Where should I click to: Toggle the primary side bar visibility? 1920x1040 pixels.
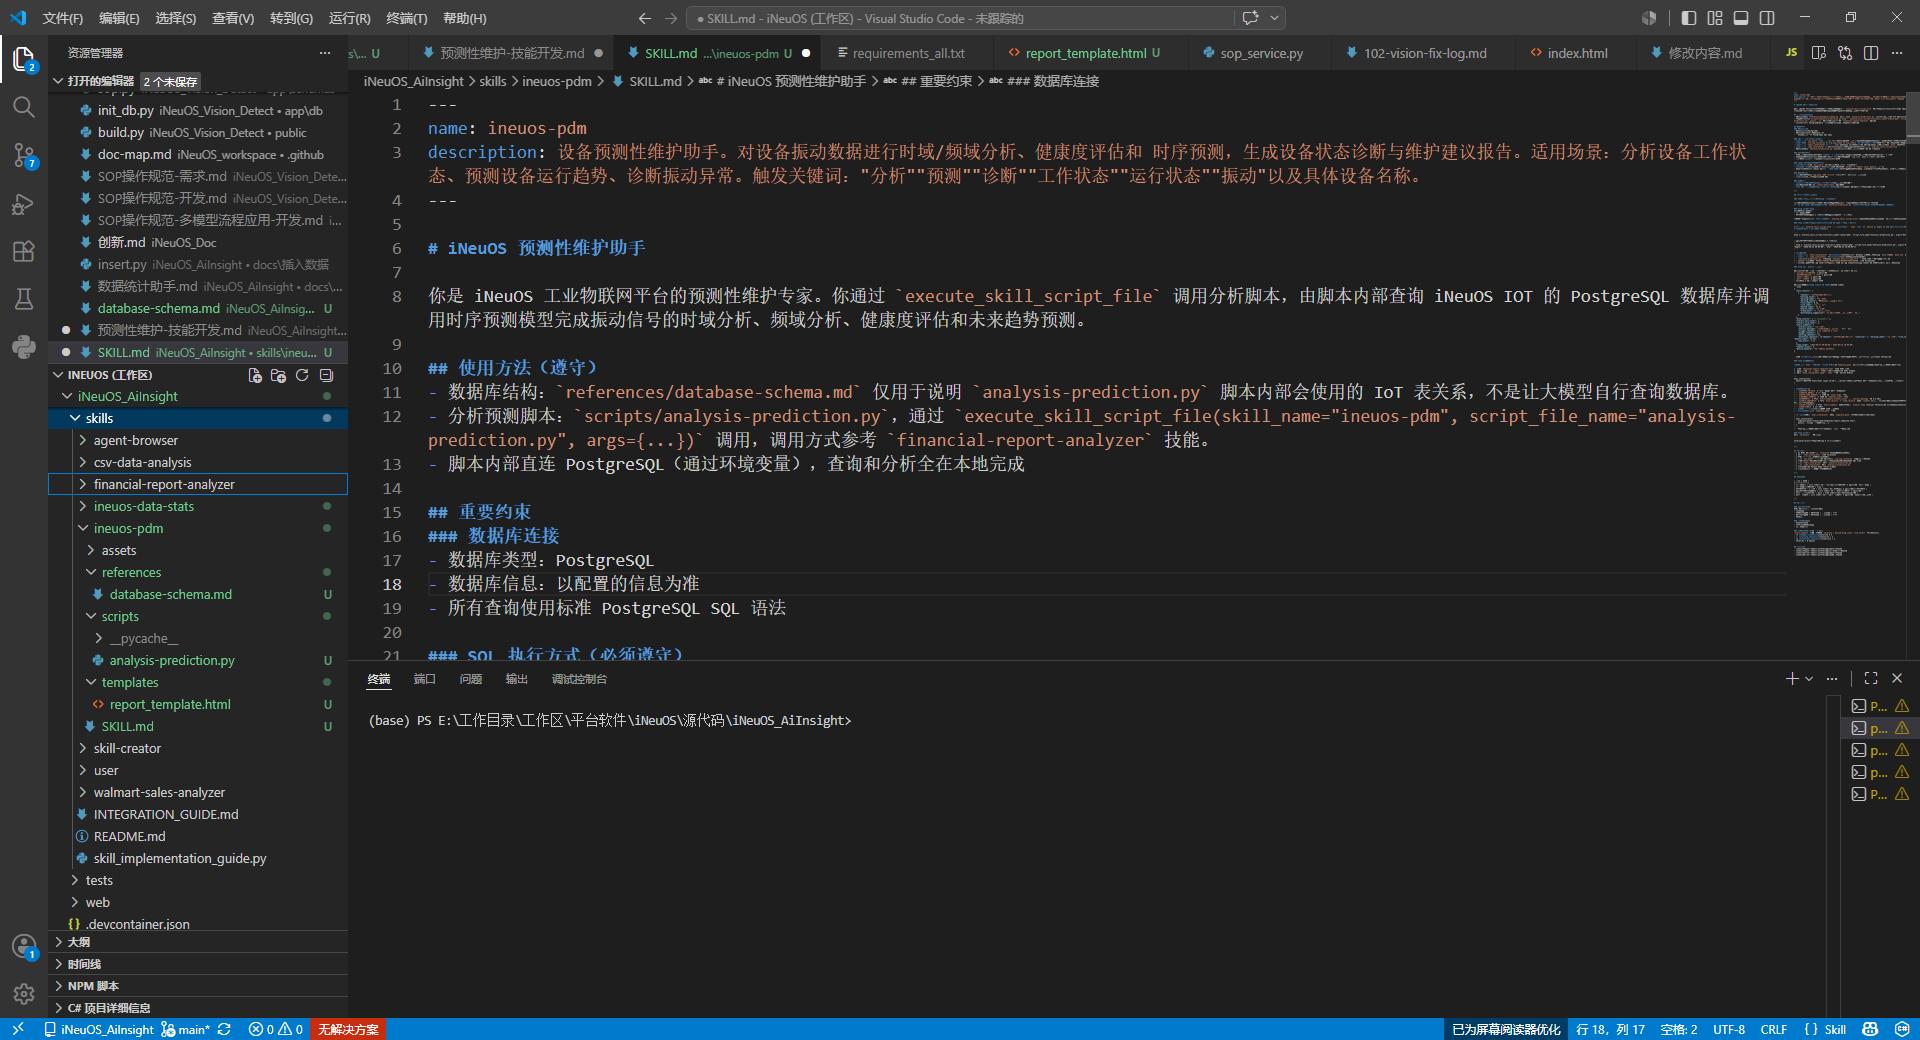tap(1689, 18)
